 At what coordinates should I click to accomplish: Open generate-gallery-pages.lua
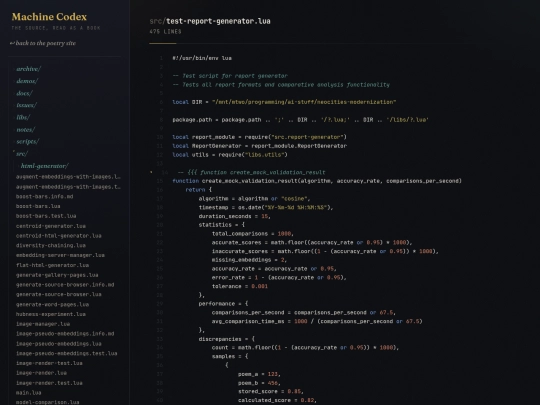pos(57,275)
